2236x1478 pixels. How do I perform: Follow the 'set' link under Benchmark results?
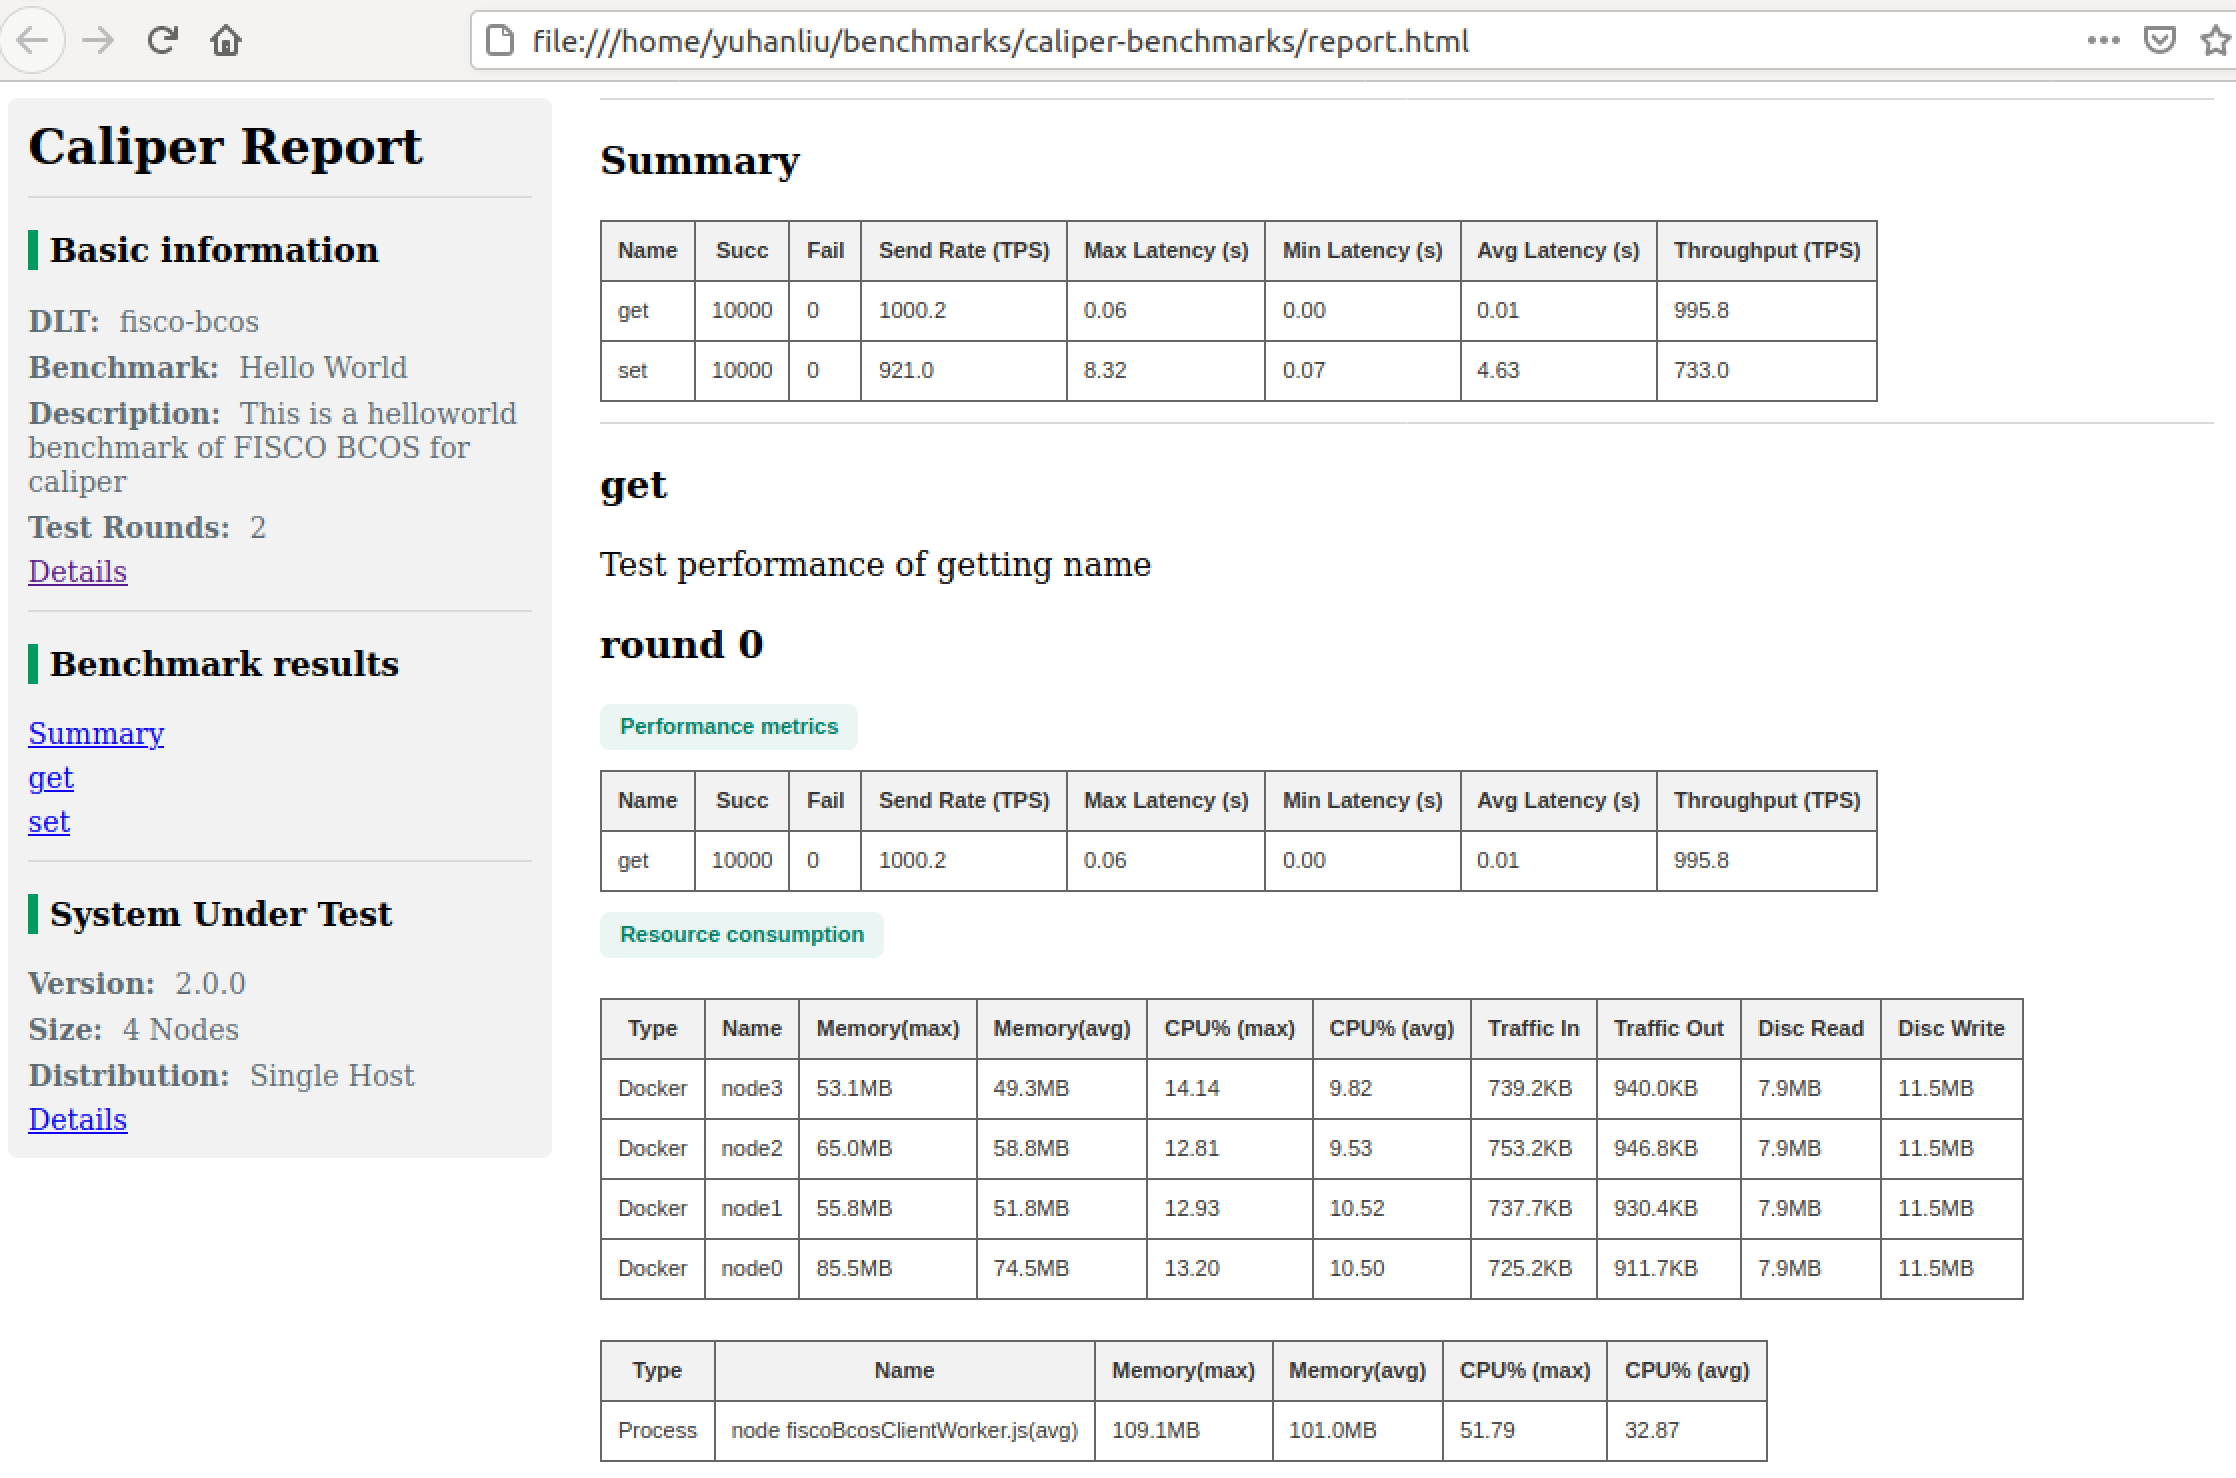(x=49, y=821)
